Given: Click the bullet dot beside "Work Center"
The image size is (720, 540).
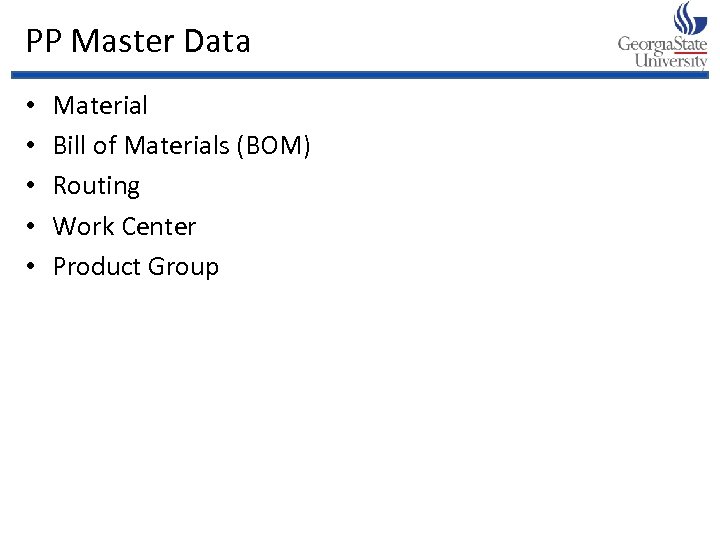Looking at the screenshot, I should [32, 227].
